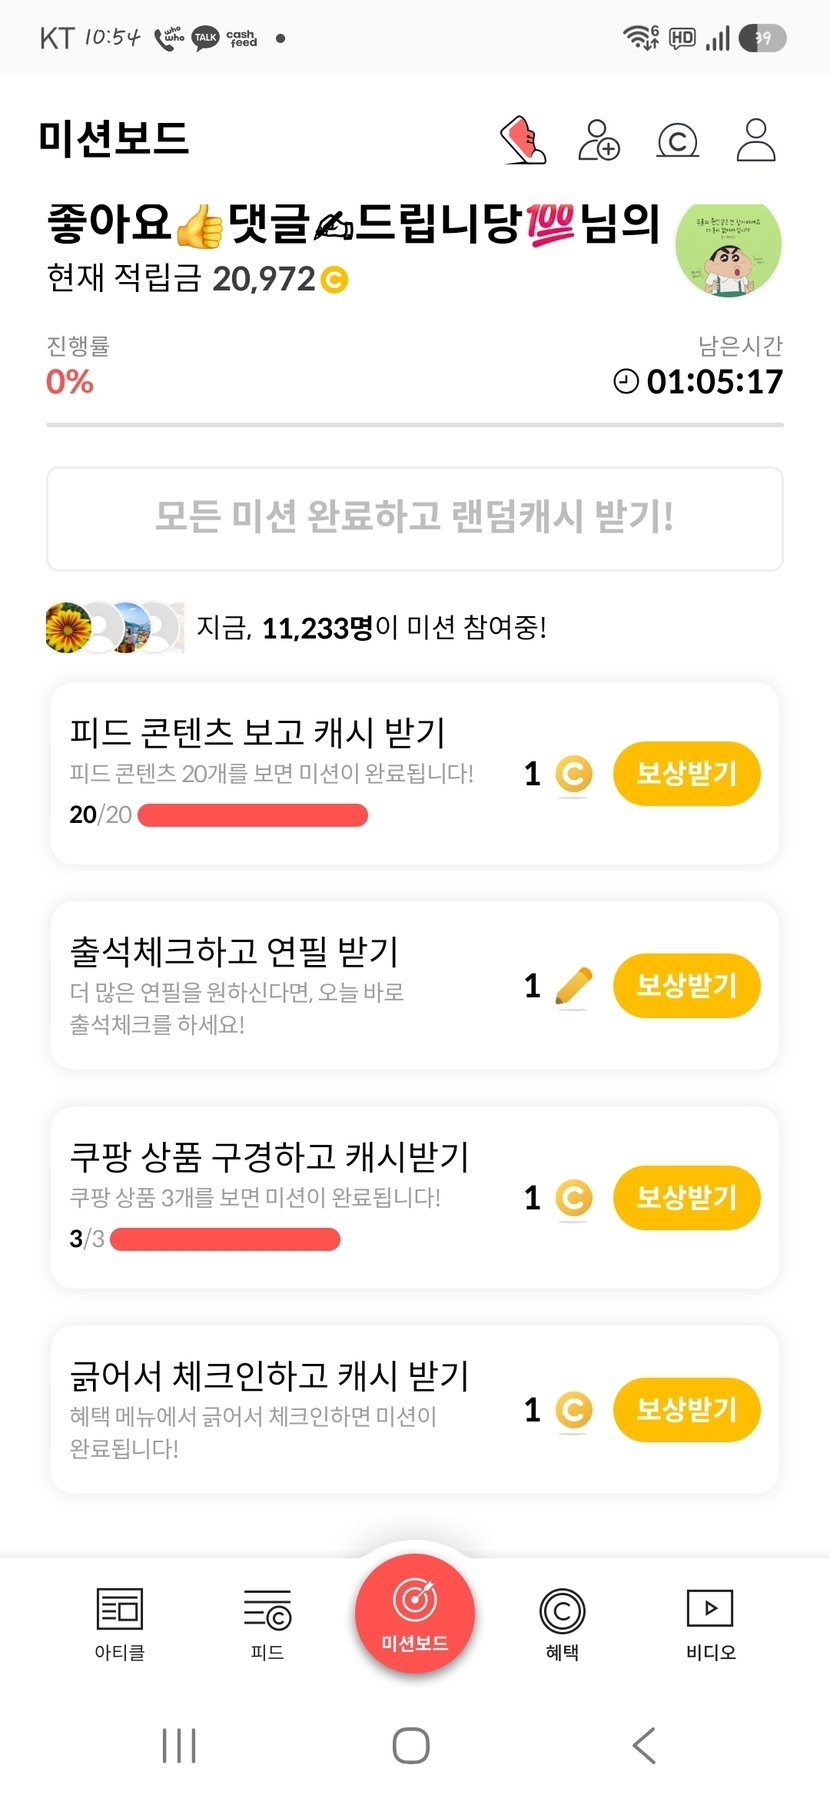Viewport: 830px width, 1798px height.
Task: Tap the gold coin beside current savings
Action: click(x=334, y=279)
